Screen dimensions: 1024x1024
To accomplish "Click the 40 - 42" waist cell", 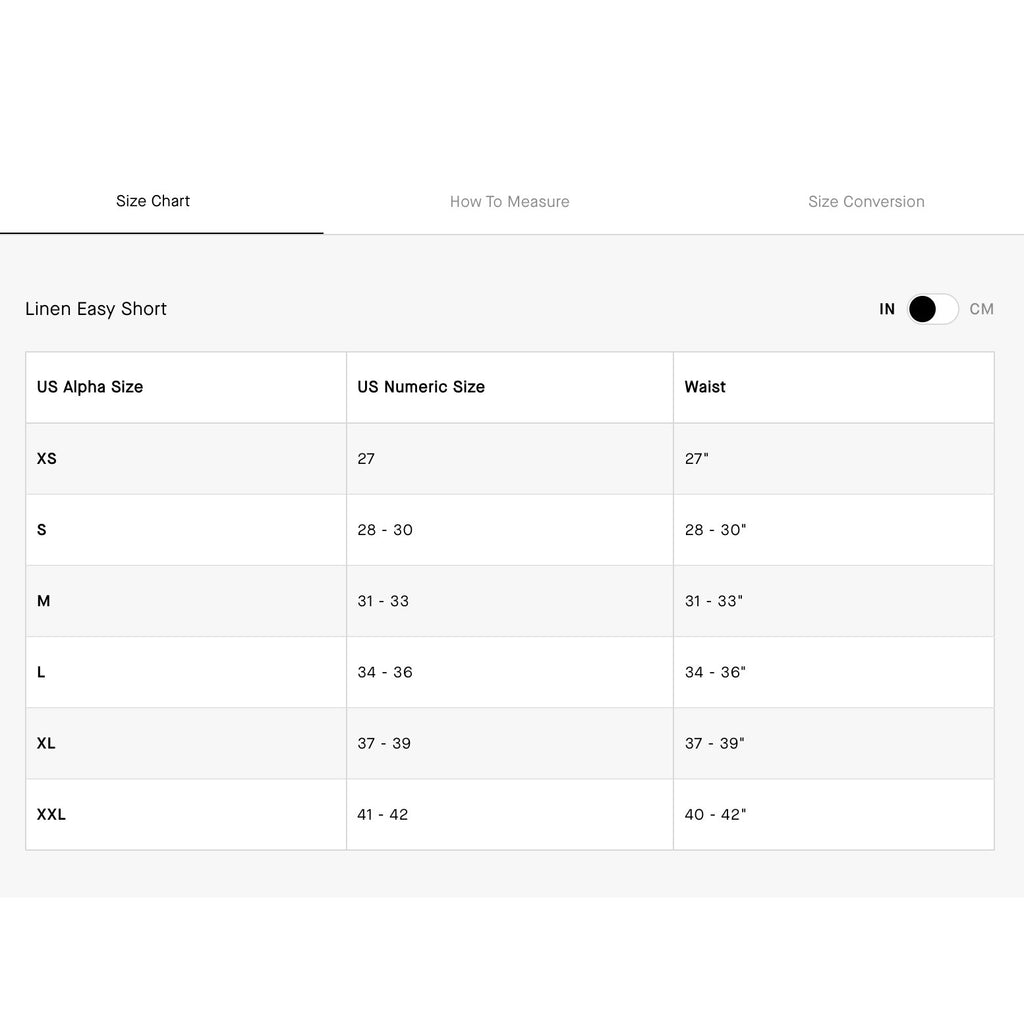I will click(x=715, y=814).
